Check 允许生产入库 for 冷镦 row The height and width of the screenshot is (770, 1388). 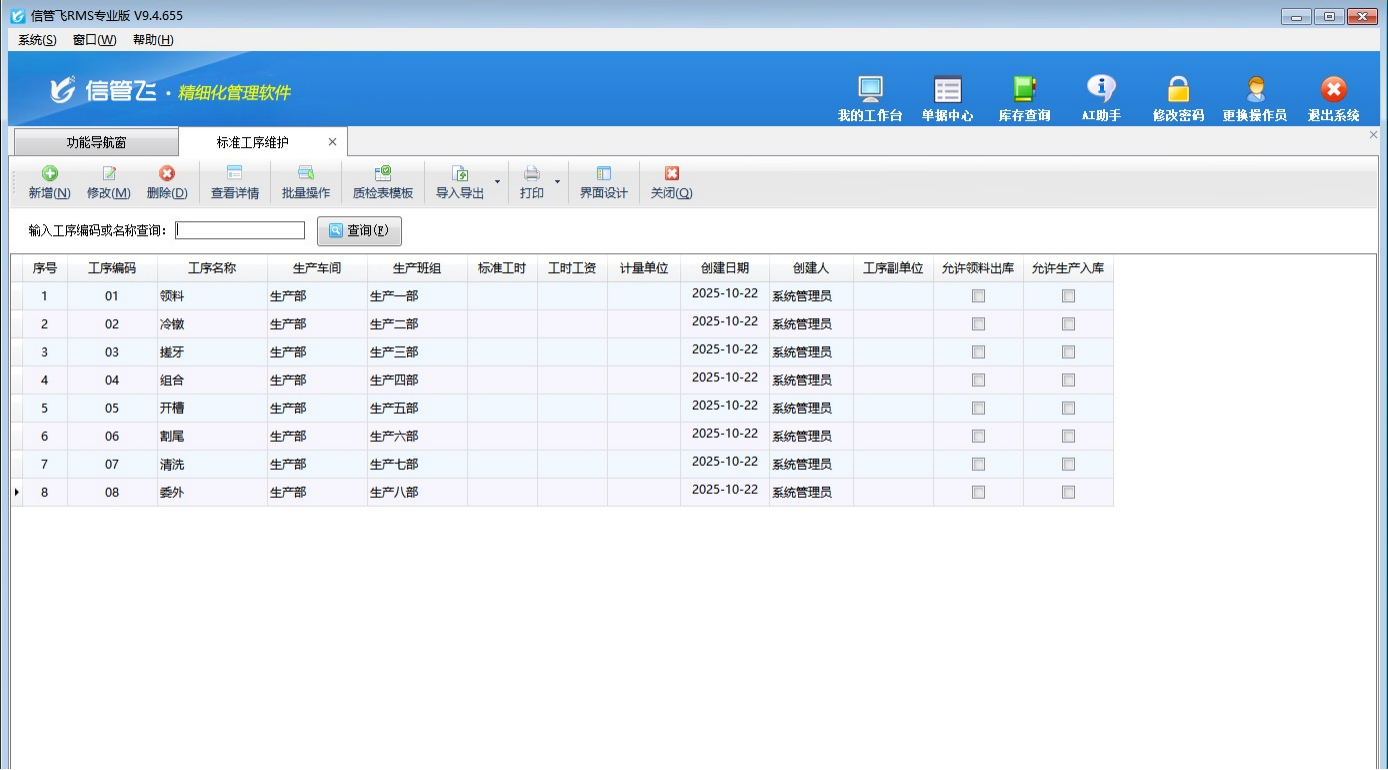(x=1068, y=324)
